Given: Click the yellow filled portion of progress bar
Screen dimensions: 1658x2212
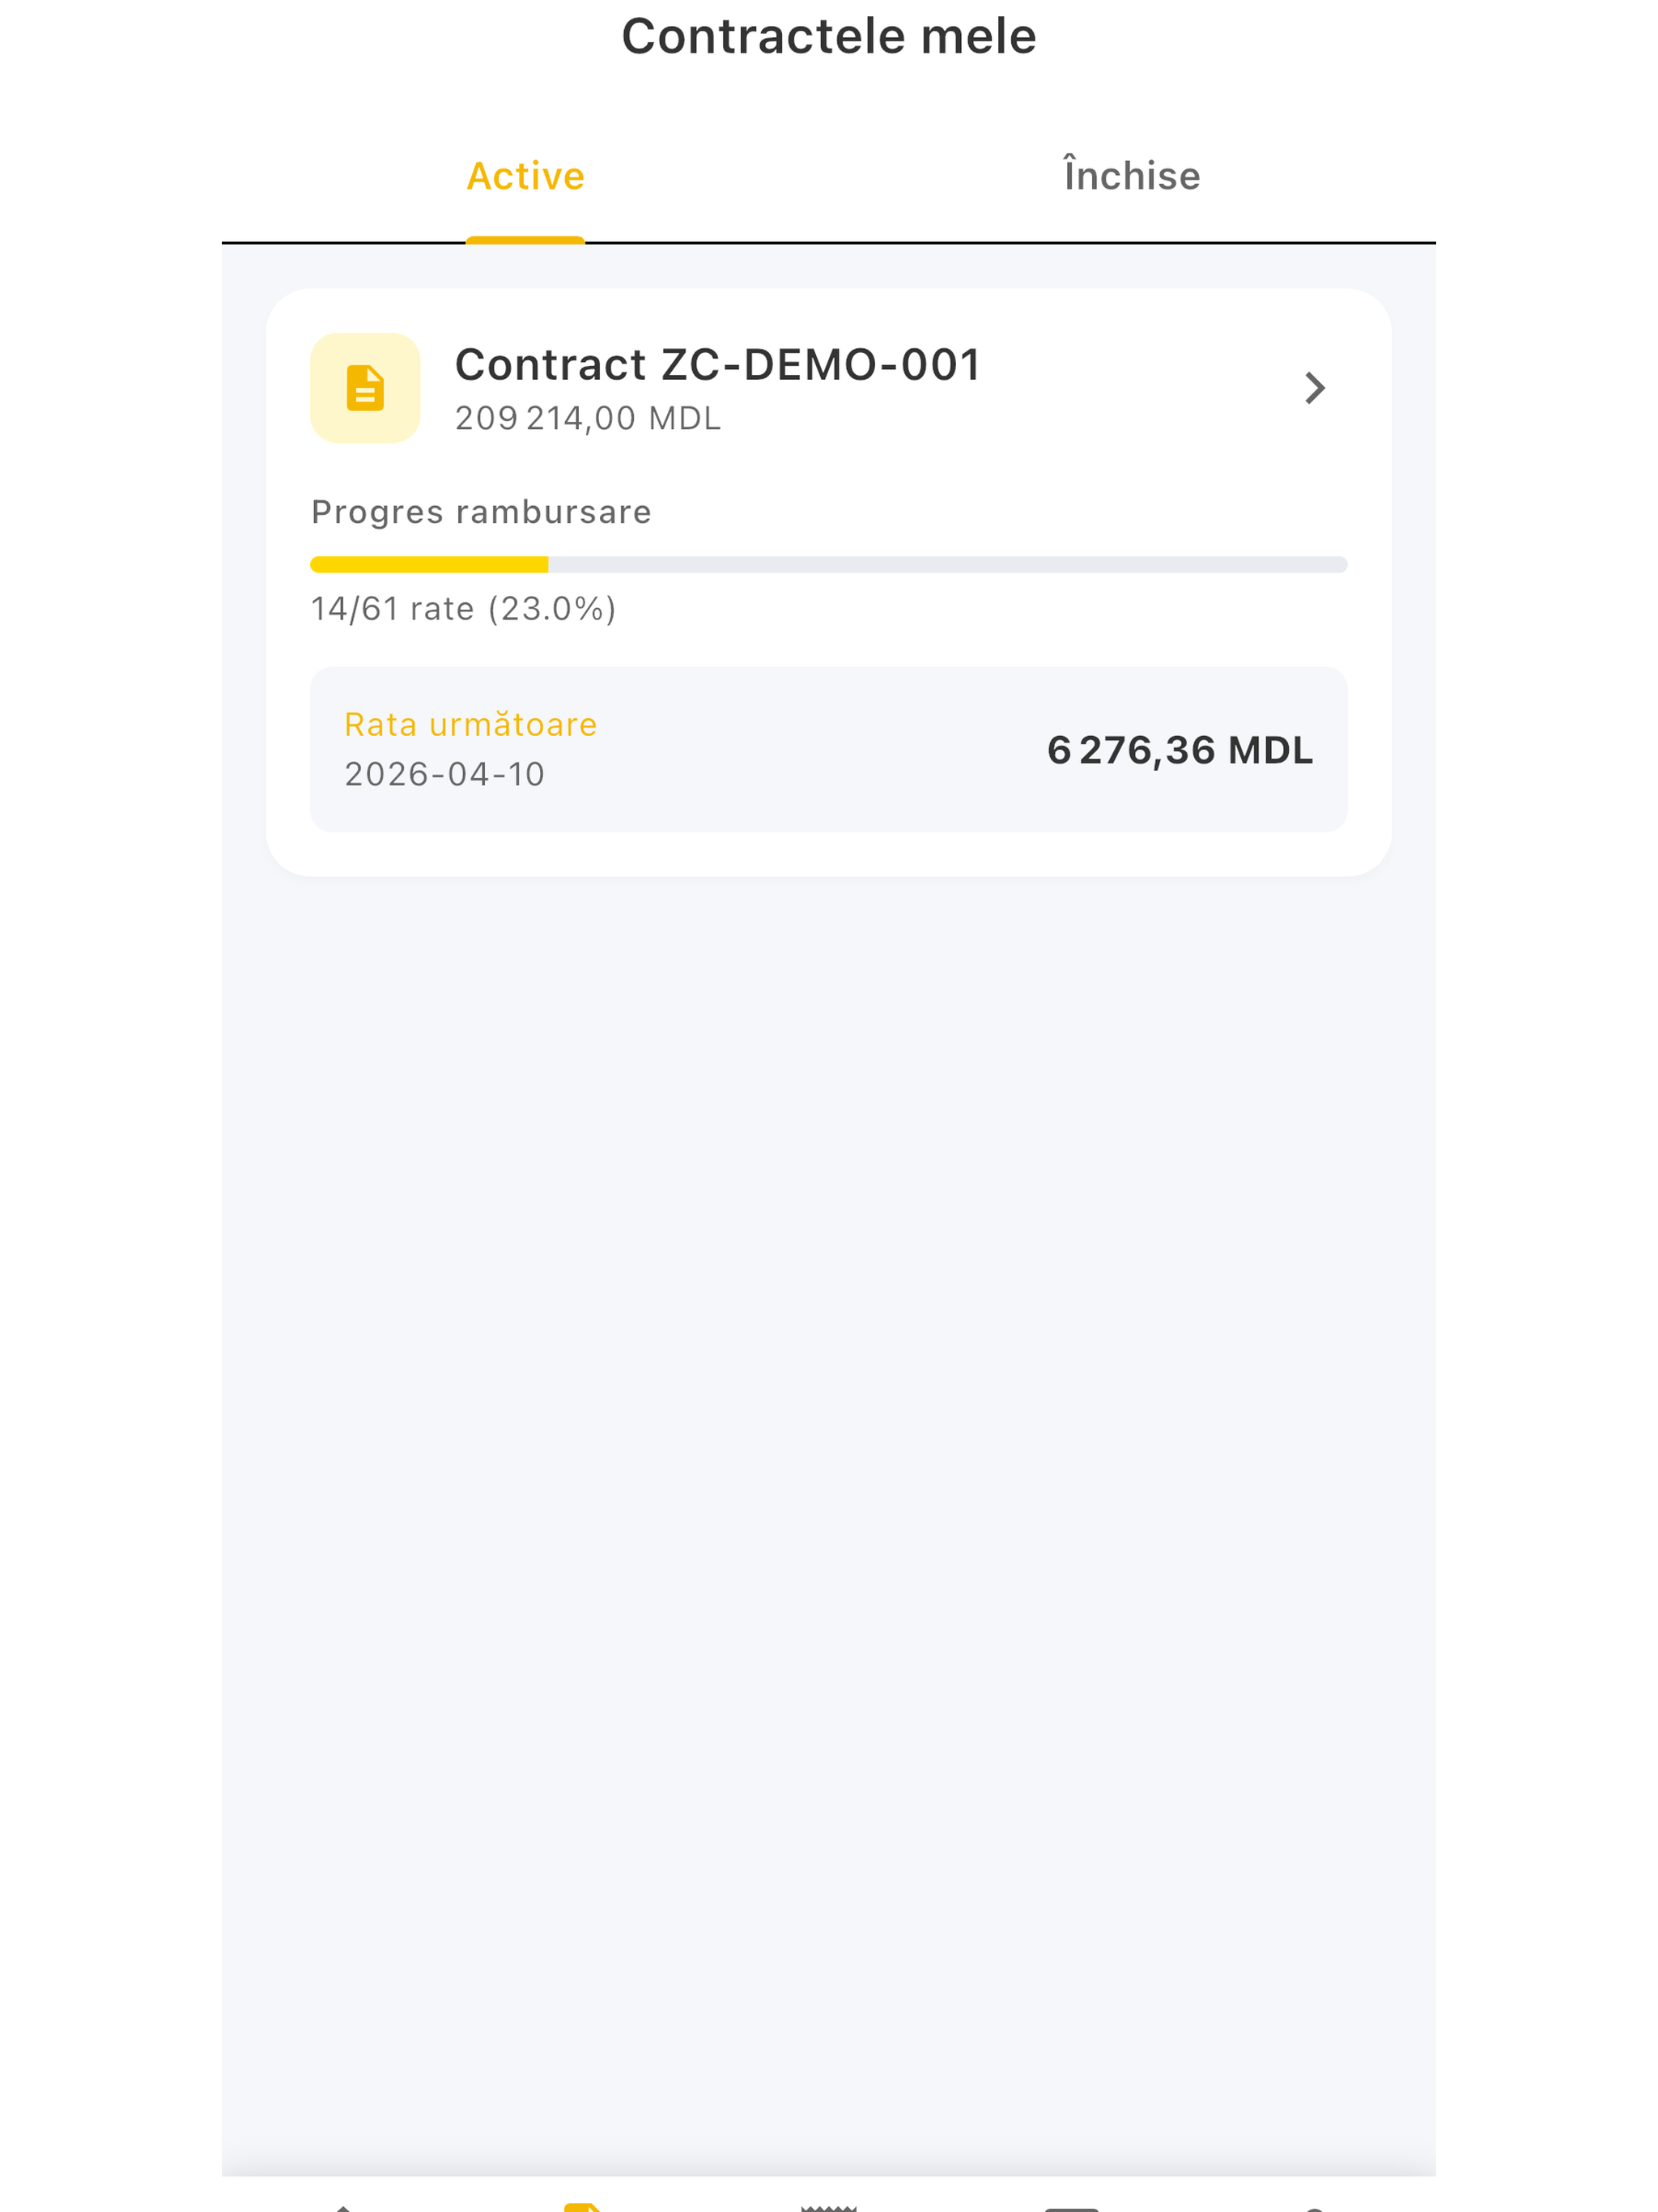Looking at the screenshot, I should click(429, 565).
